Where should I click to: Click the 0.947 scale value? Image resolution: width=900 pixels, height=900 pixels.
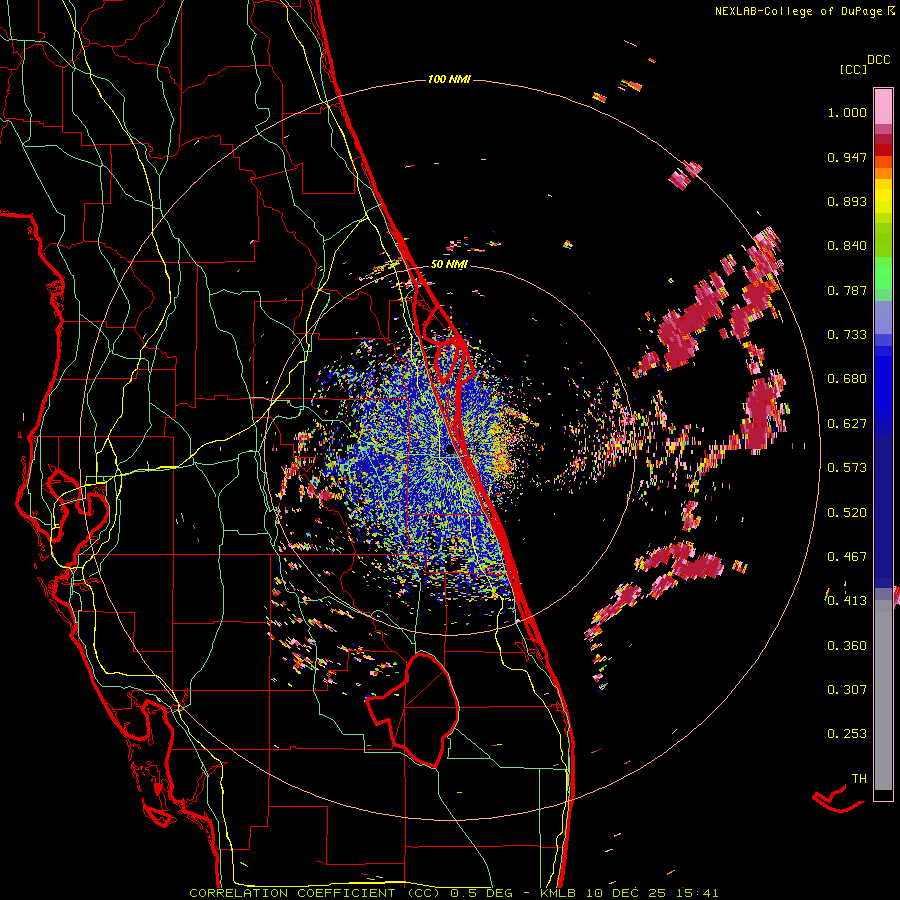click(x=847, y=157)
